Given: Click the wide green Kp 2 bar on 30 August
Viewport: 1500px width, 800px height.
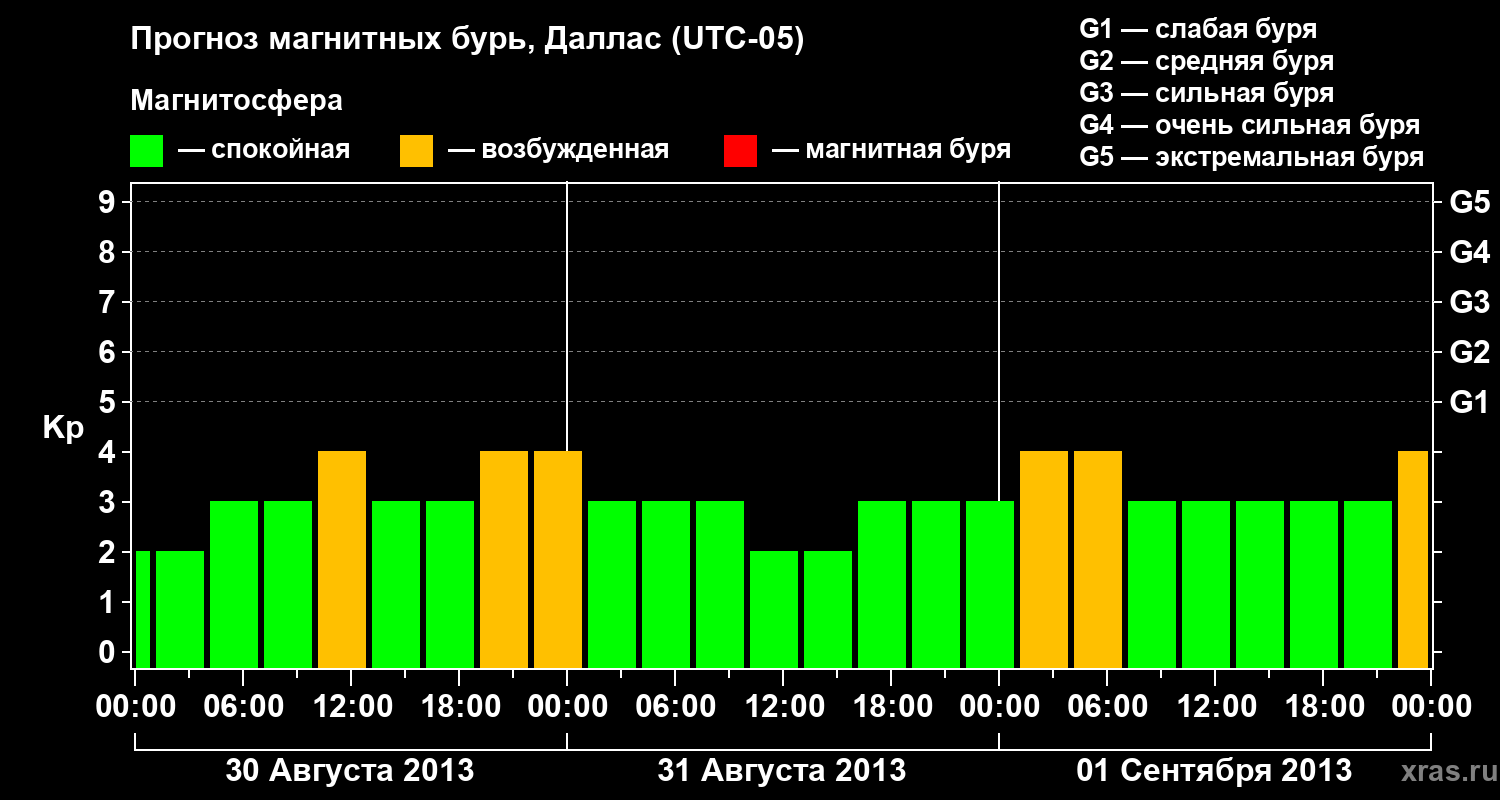Looking at the screenshot, I should tap(180, 609).
